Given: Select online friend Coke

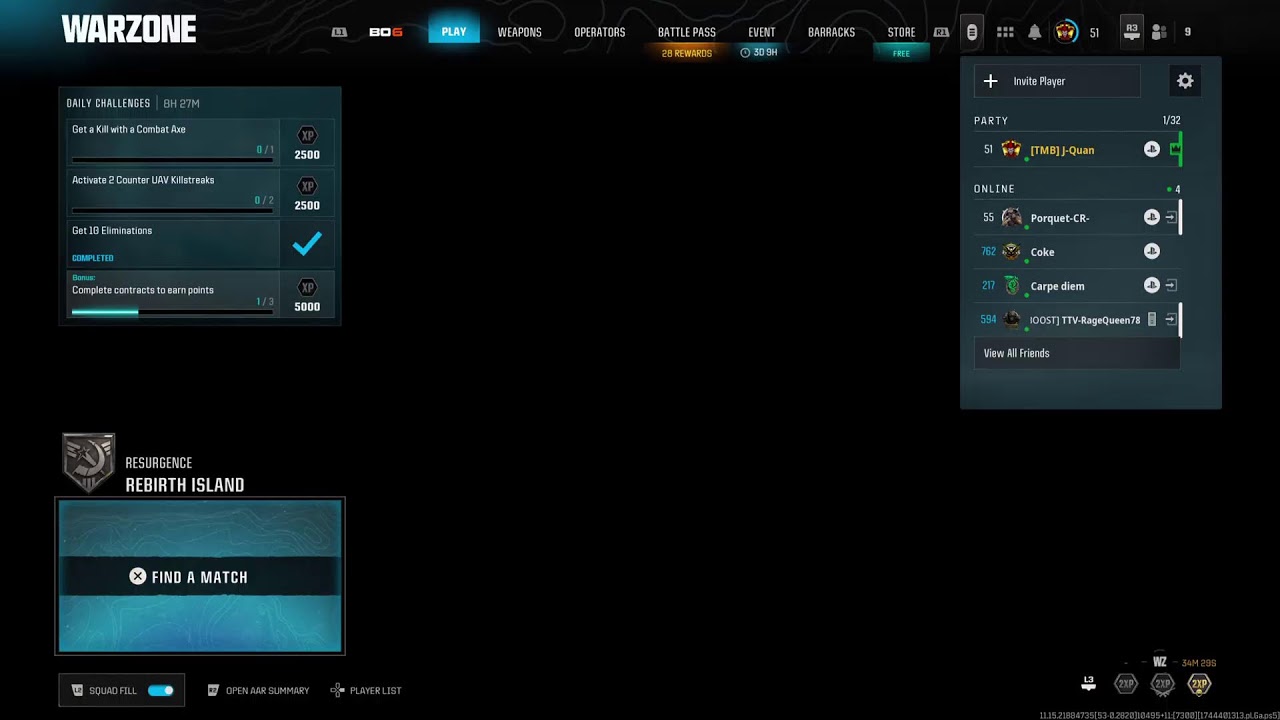Looking at the screenshot, I should coord(1077,252).
